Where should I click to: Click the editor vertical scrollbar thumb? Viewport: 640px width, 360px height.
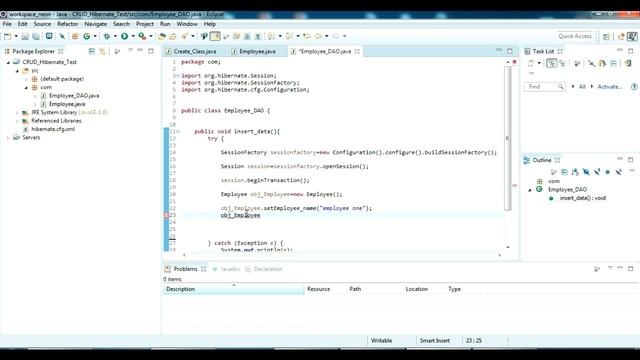(508, 138)
